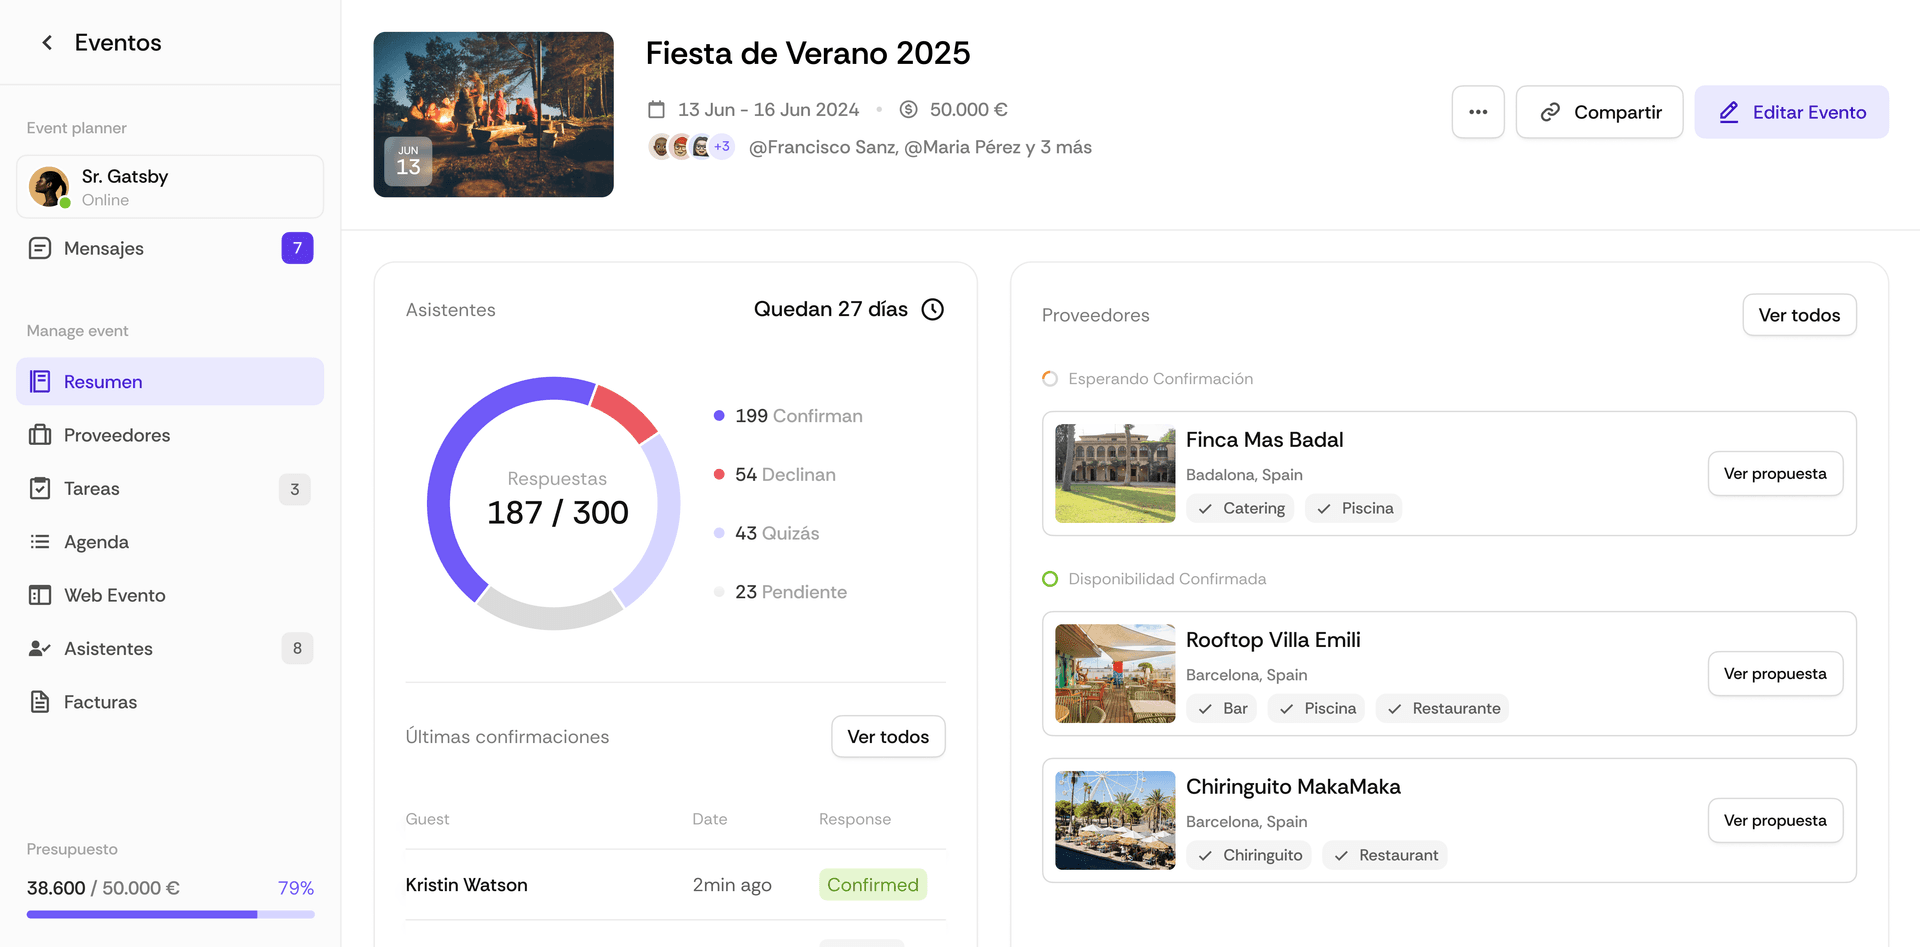Click the link icon in Compartir button
The image size is (1920, 947).
[1550, 112]
